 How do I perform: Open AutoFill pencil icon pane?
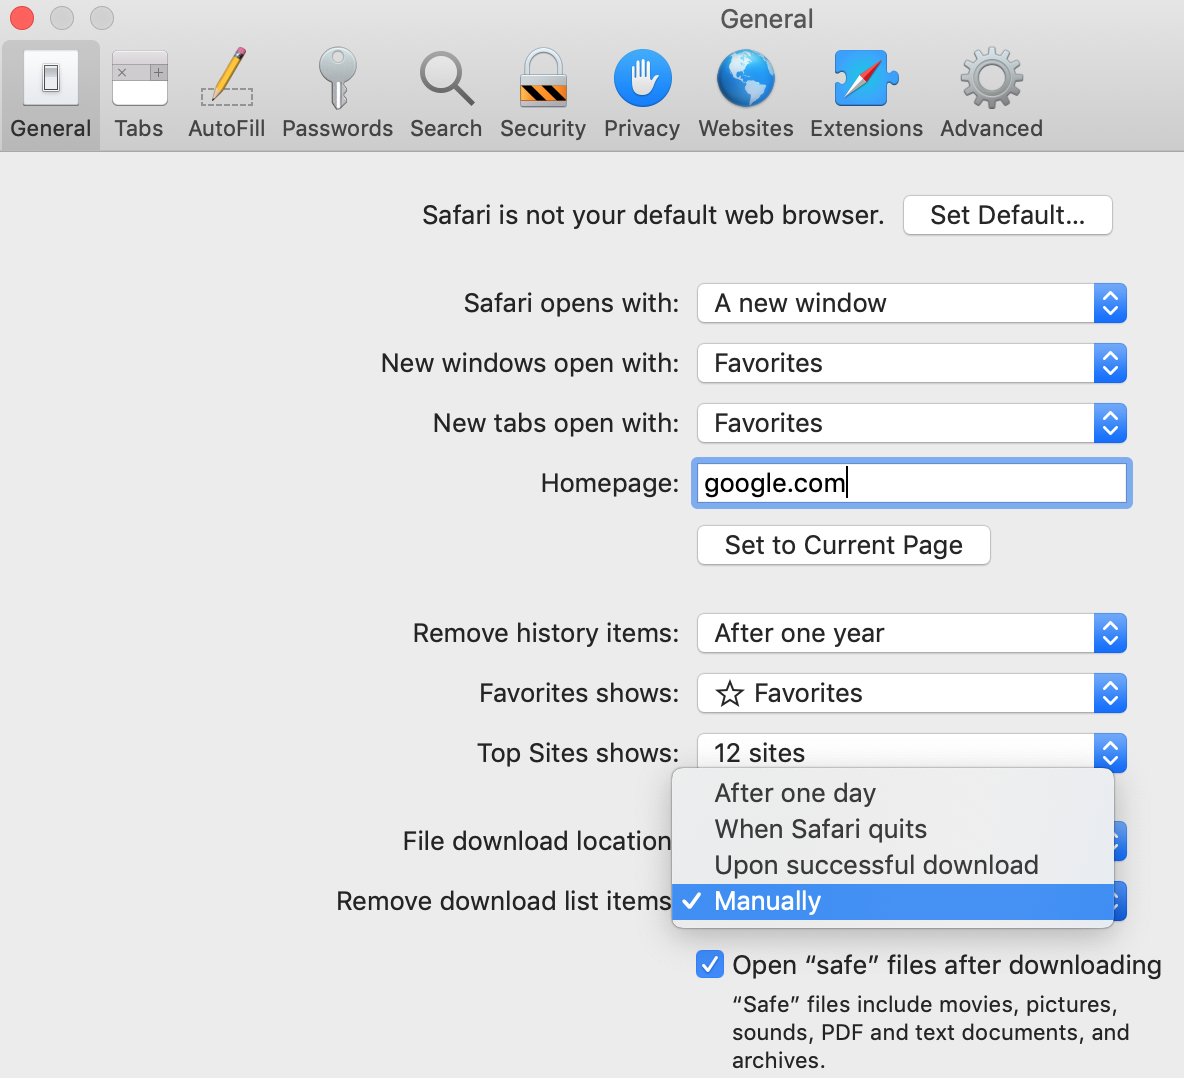coord(227,94)
